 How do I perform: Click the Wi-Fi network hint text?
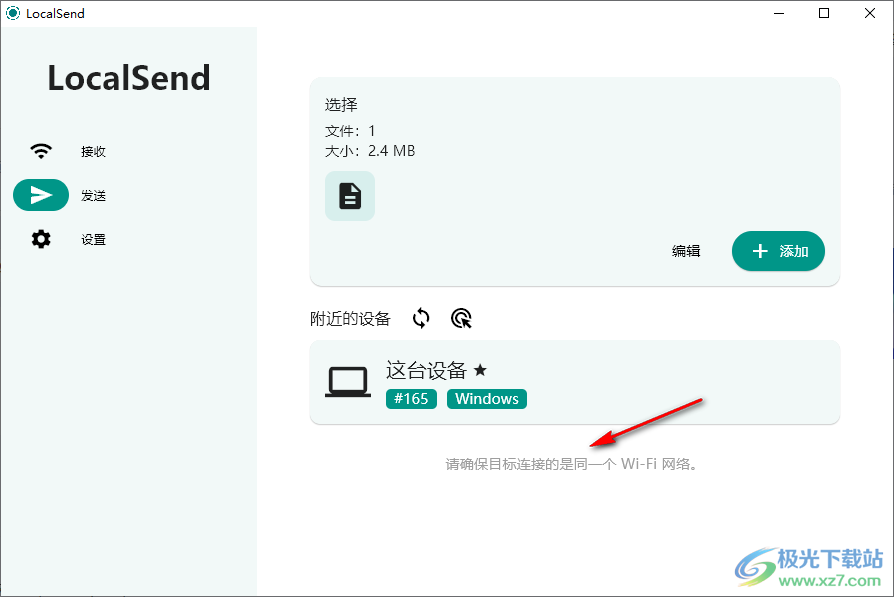point(572,464)
